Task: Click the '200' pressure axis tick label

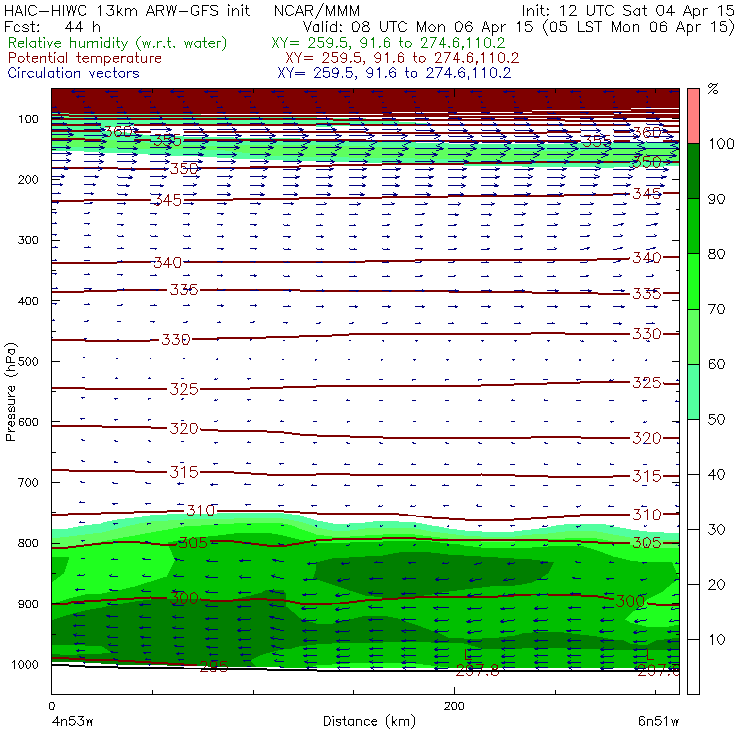Action: [x=28, y=179]
